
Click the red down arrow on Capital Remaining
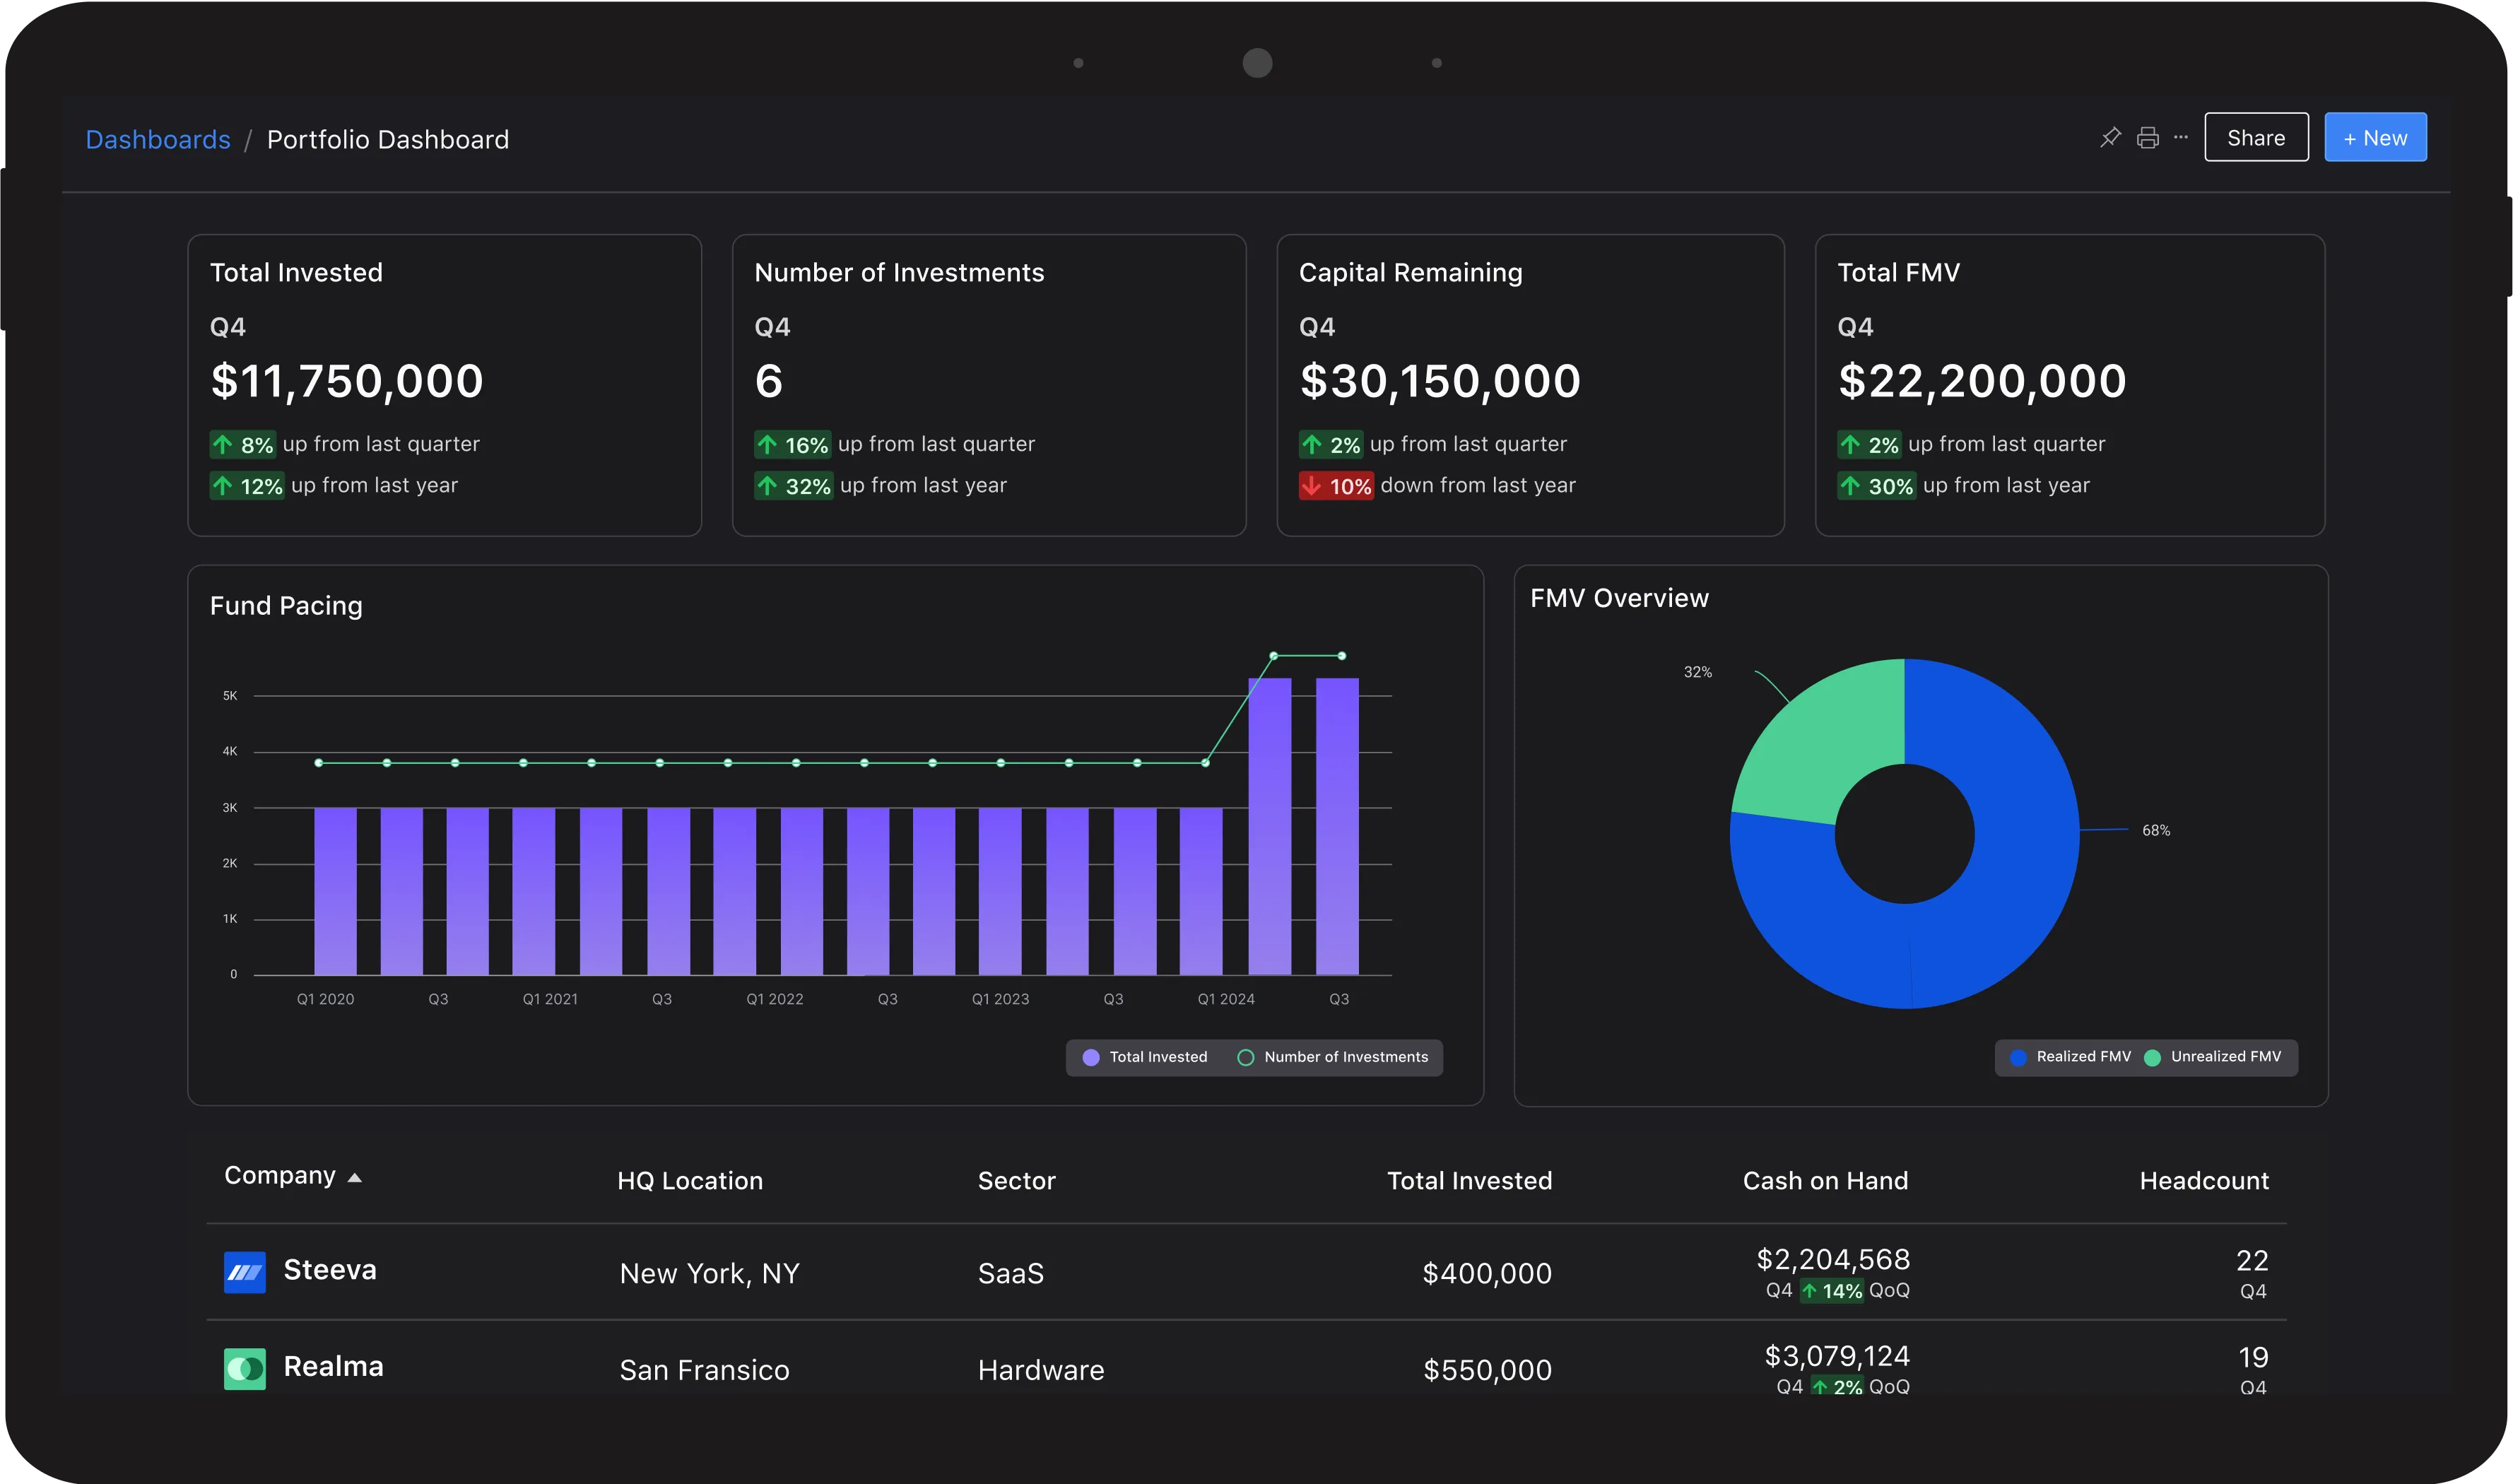click(1311, 486)
